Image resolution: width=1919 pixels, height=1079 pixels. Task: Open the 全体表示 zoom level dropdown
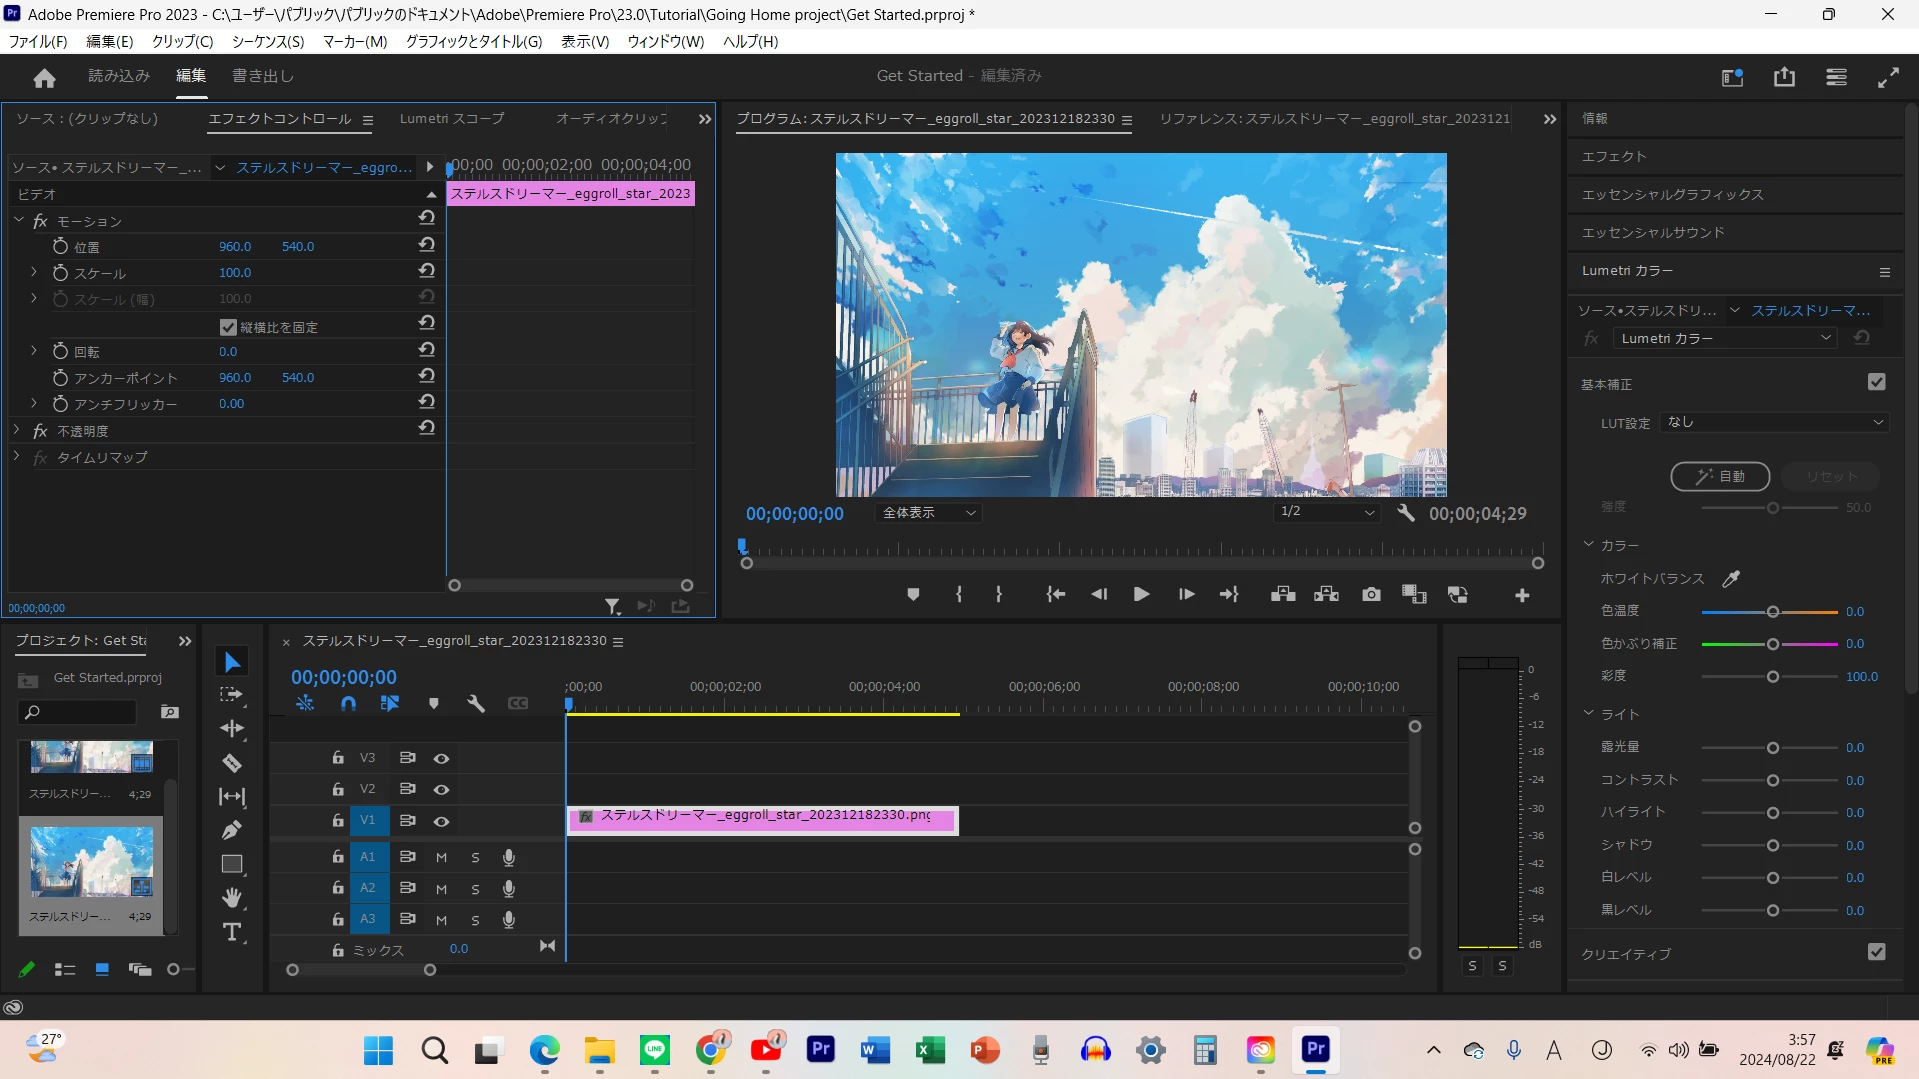[929, 513]
